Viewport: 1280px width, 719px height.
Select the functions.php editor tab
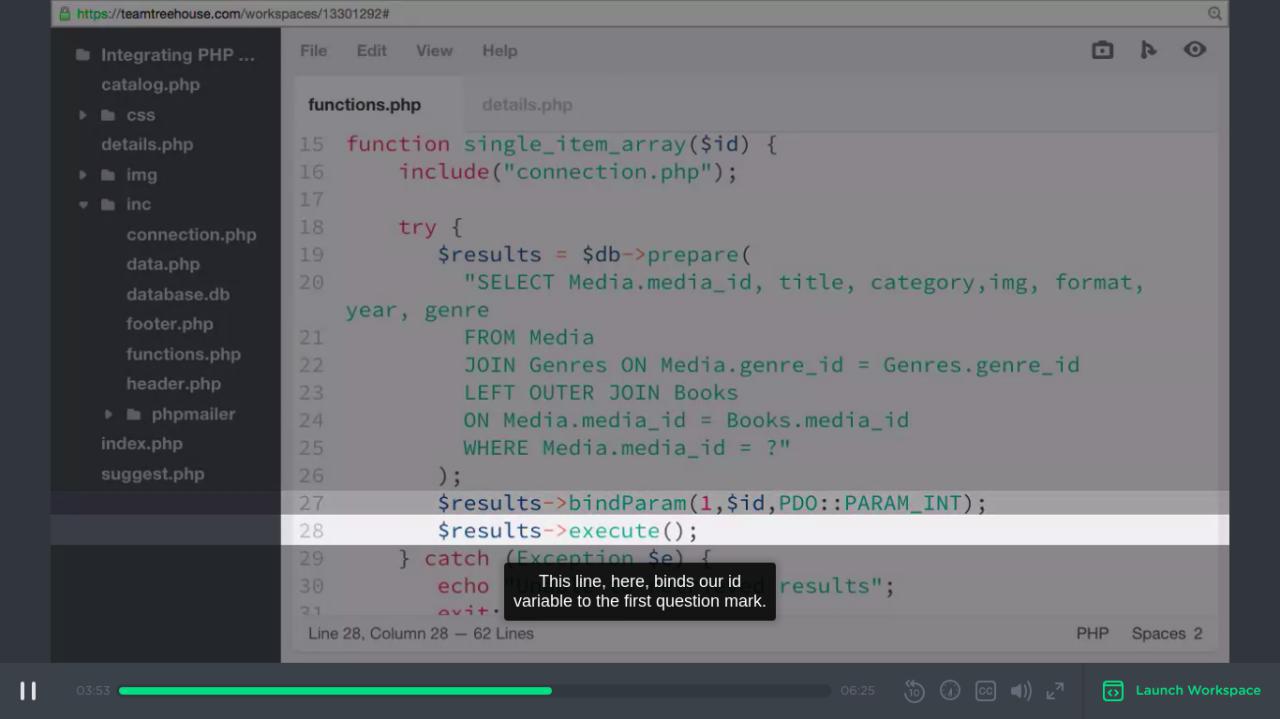[365, 105]
